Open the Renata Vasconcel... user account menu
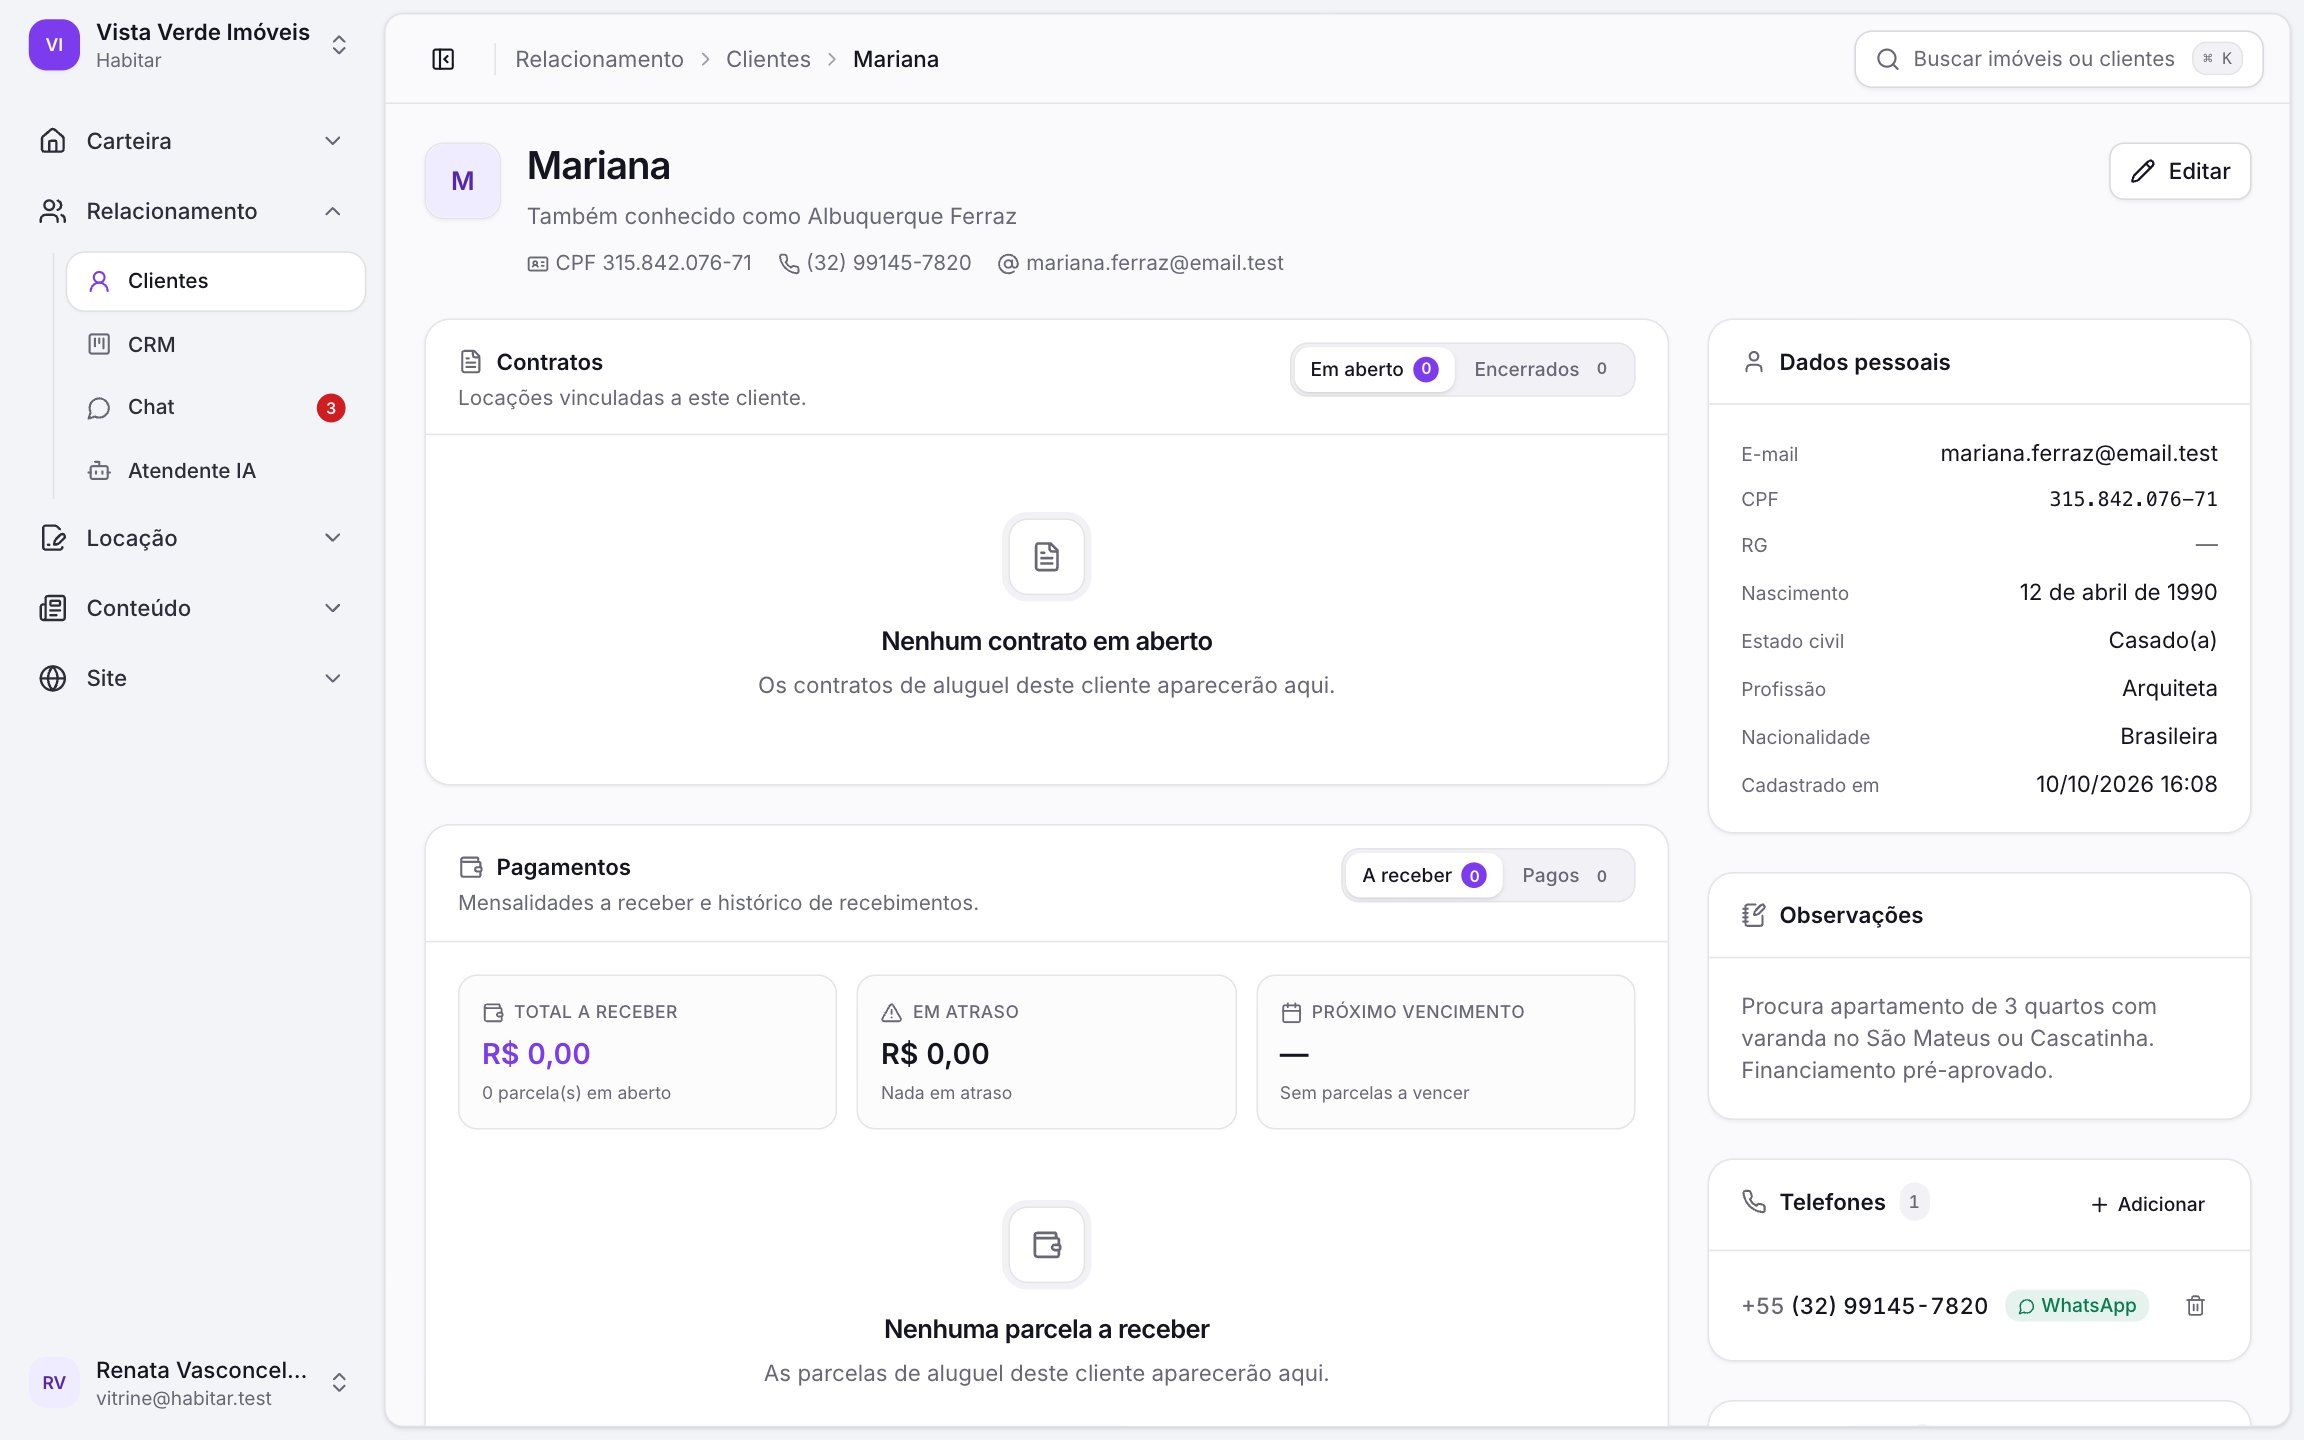 click(190, 1383)
